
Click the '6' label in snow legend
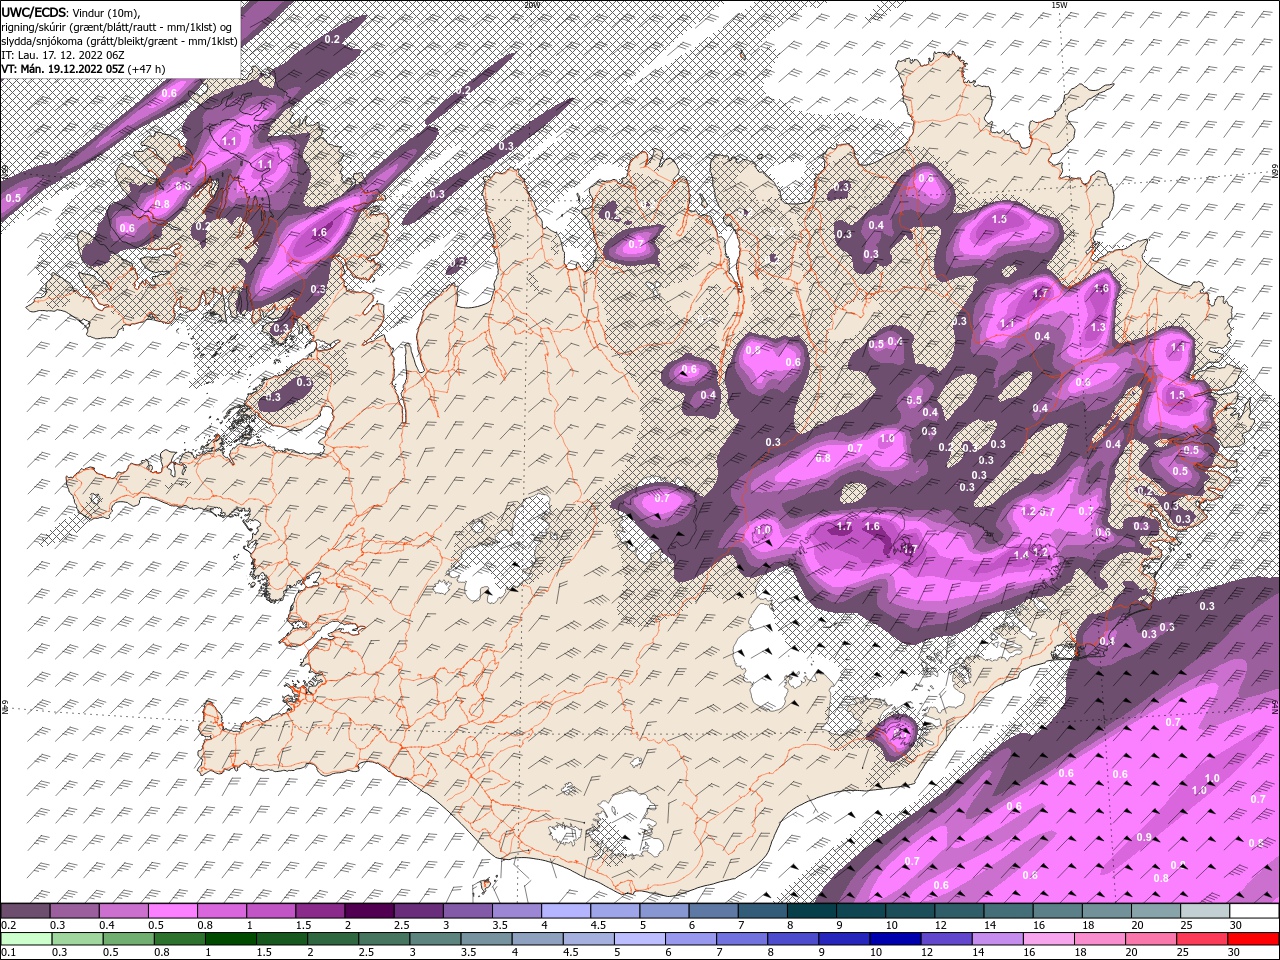tap(693, 925)
